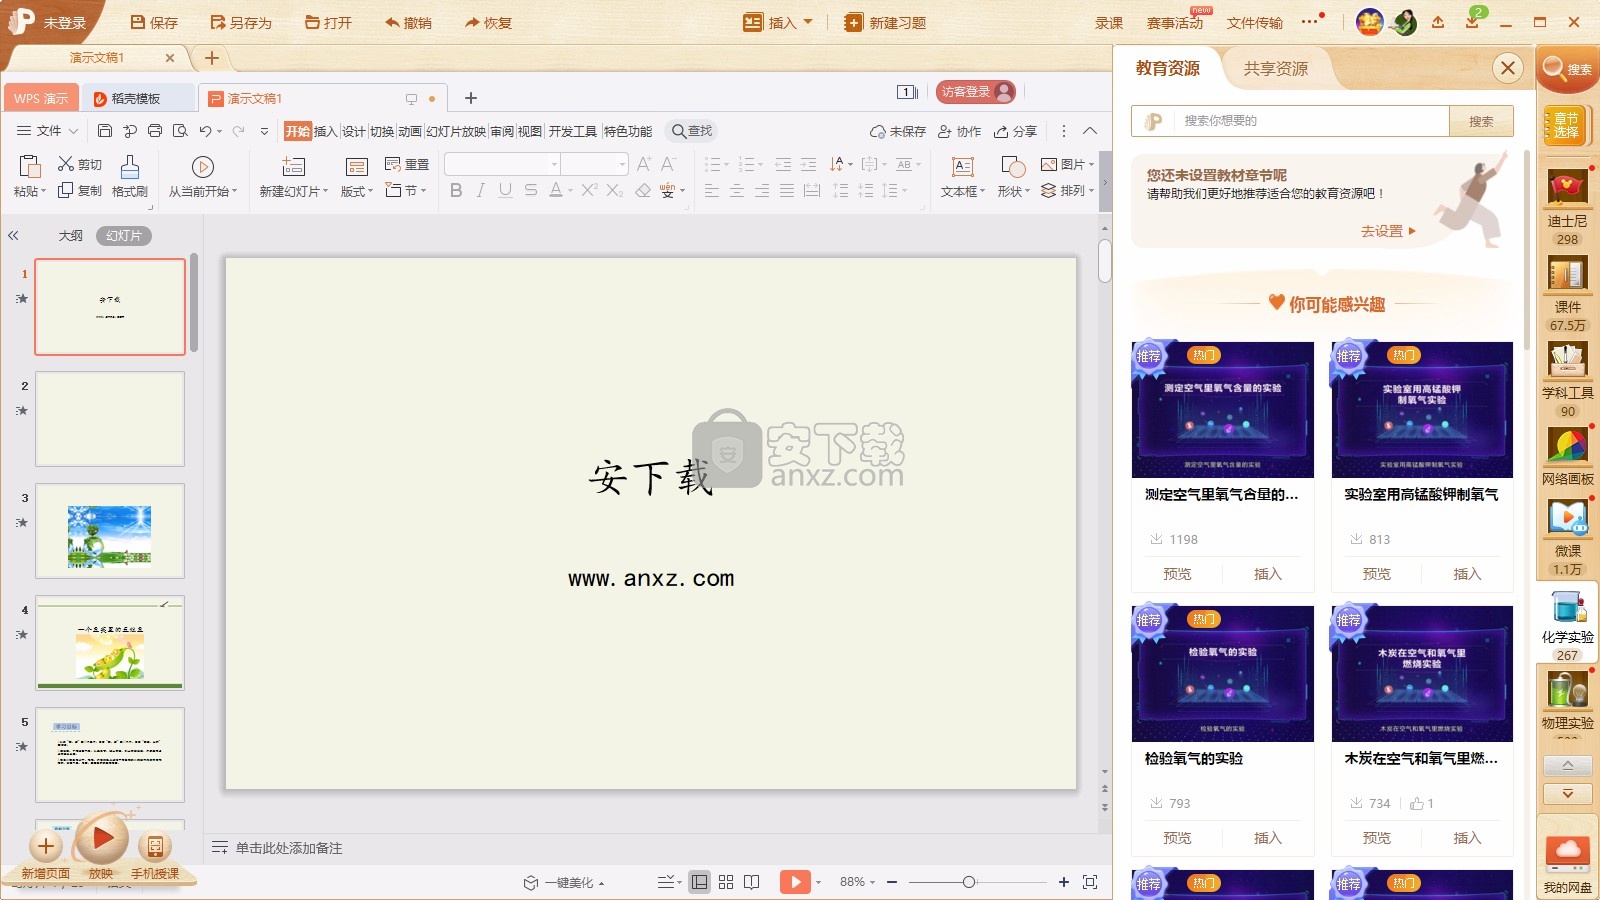Click the zoom in plus icon

pos(1063,882)
